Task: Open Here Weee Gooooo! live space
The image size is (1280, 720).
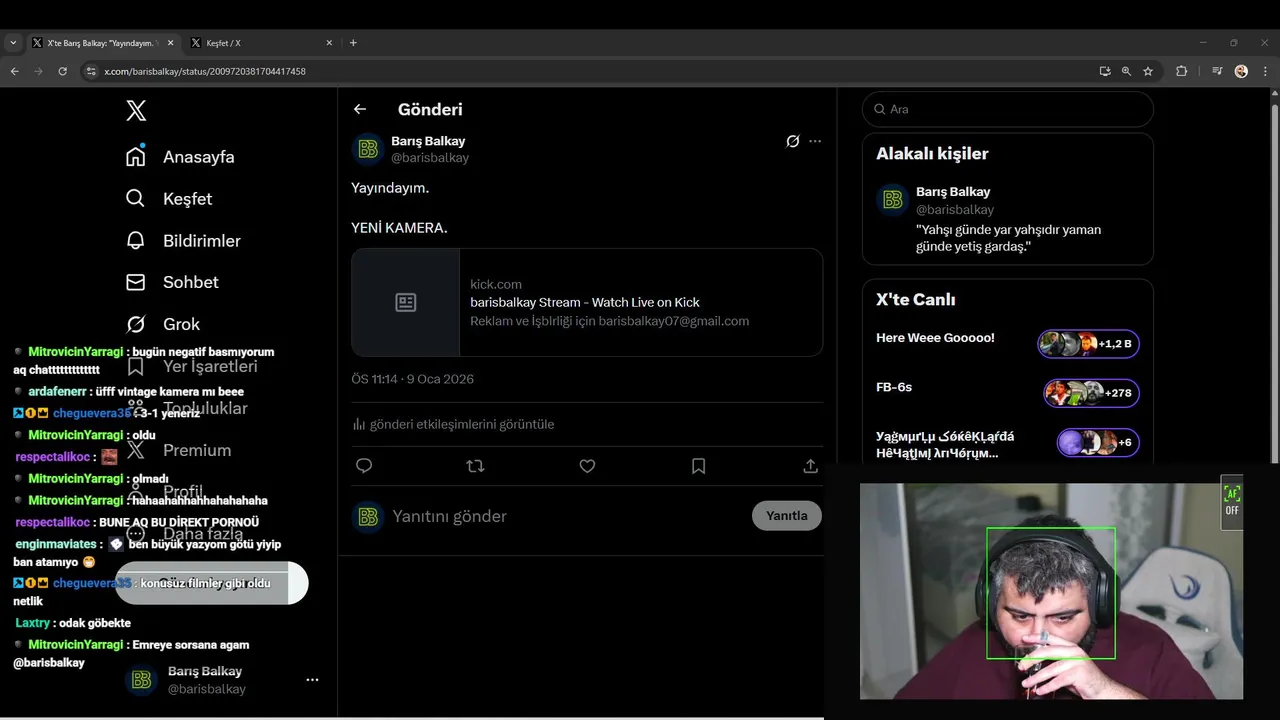Action: (x=935, y=338)
